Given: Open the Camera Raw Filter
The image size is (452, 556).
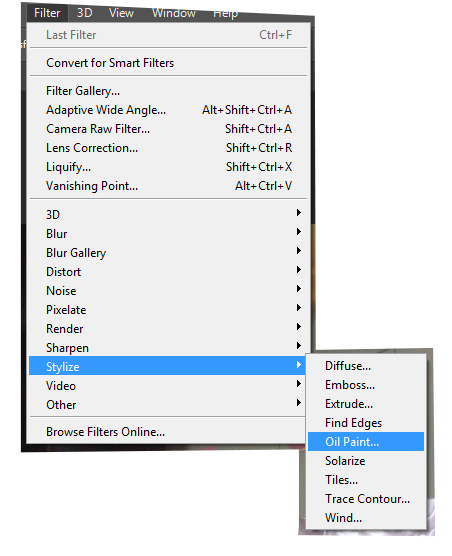Looking at the screenshot, I should [167, 129].
